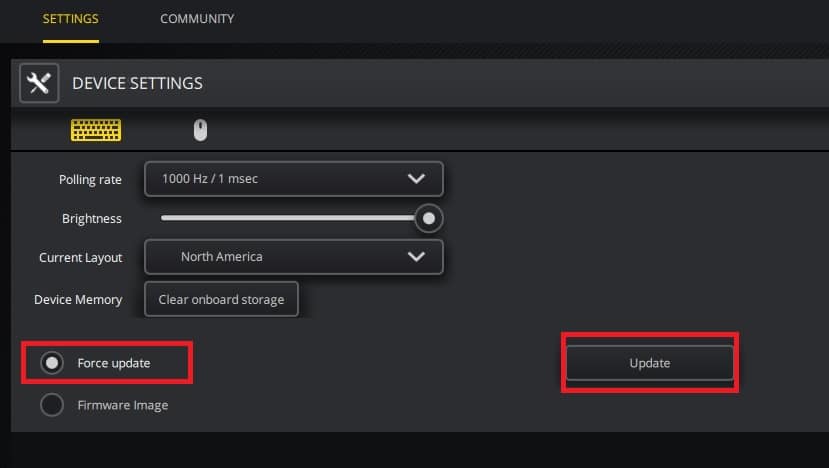Viewport: 829px width, 468px height.
Task: Click the Clear onboard storage button
Action: pos(221,299)
